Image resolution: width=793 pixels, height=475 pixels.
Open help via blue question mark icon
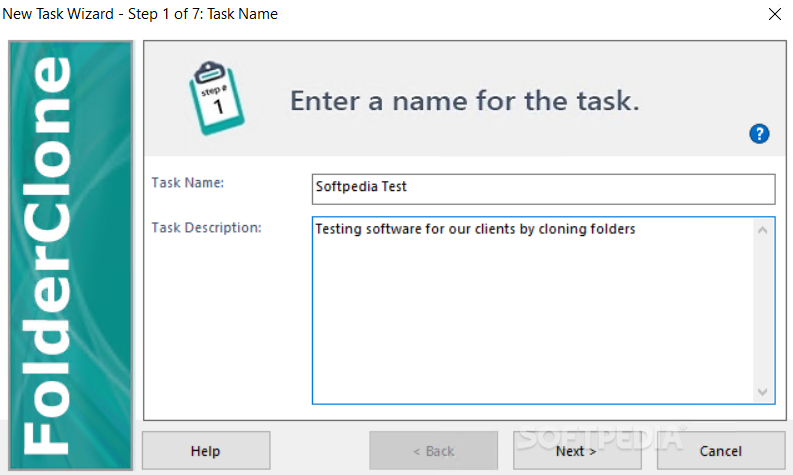click(x=759, y=134)
